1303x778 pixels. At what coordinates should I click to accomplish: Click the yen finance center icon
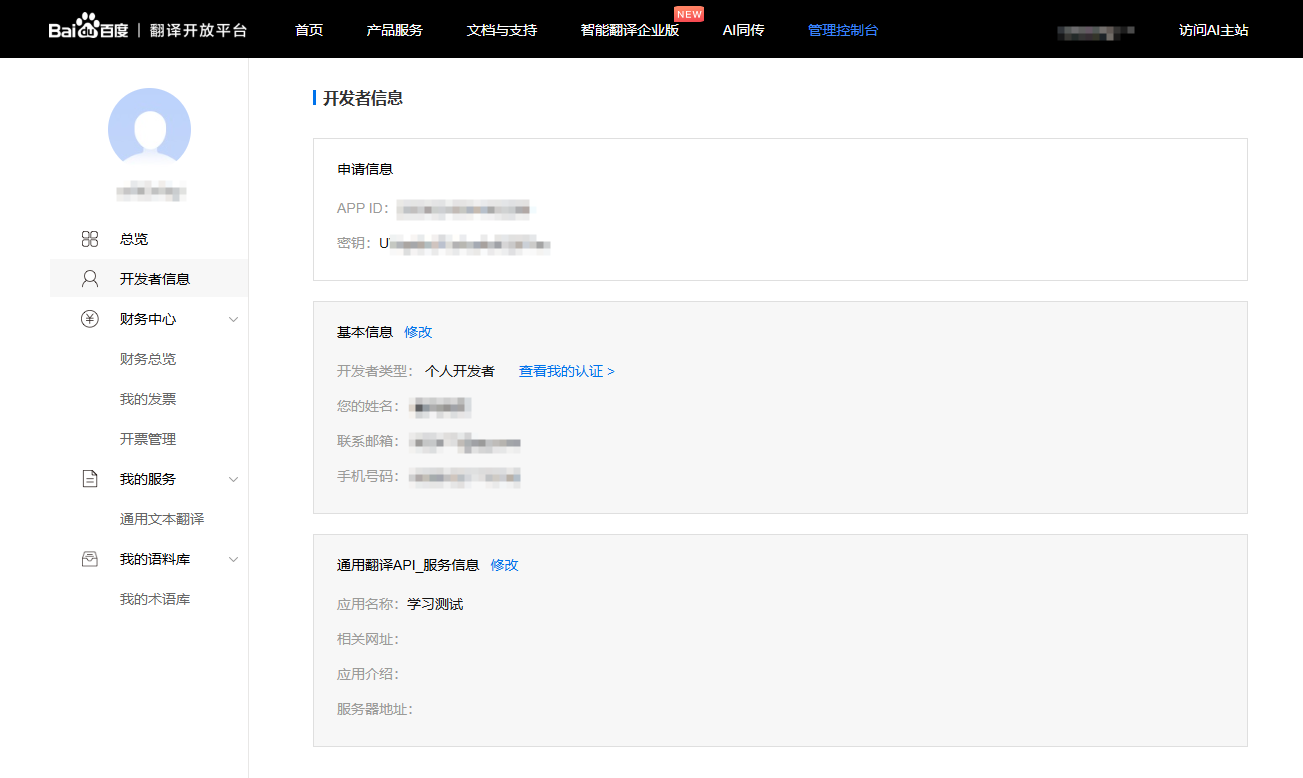[90, 319]
